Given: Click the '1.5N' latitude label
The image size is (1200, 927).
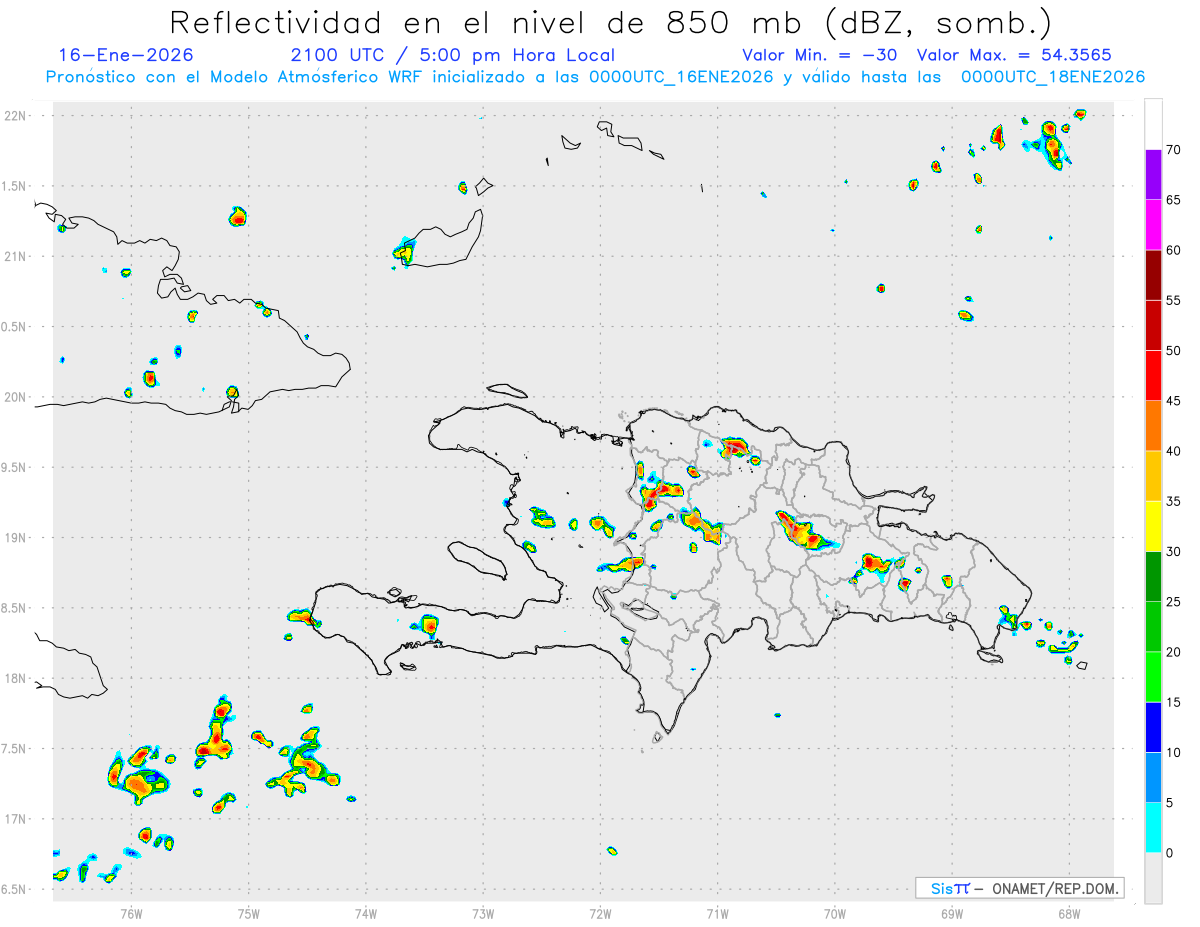Looking at the screenshot, I should coord(14,186).
